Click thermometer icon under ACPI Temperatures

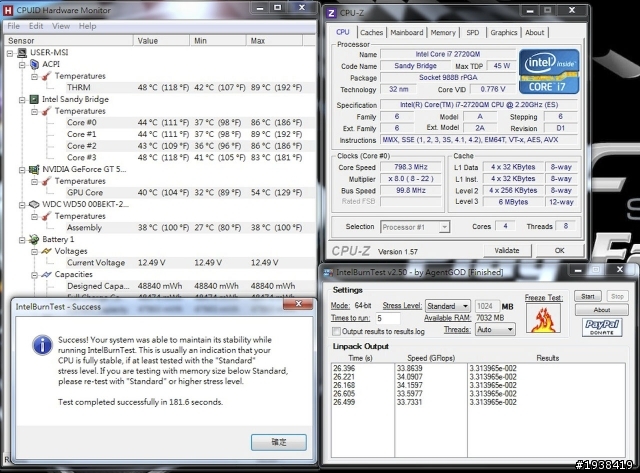pyautogui.click(x=47, y=76)
